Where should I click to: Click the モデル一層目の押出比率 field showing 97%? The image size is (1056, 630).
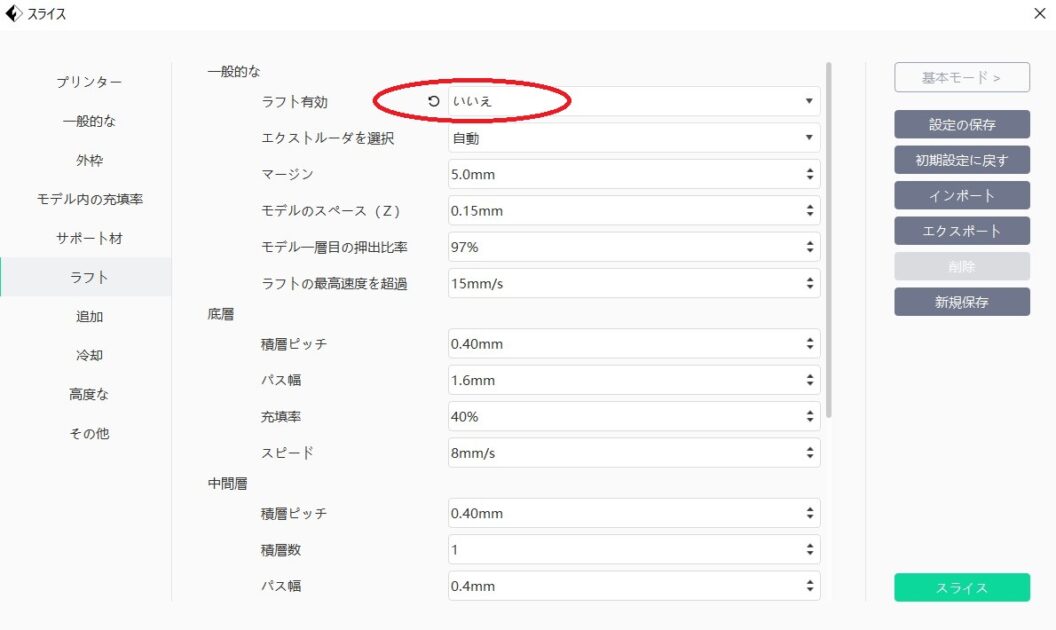[634, 247]
